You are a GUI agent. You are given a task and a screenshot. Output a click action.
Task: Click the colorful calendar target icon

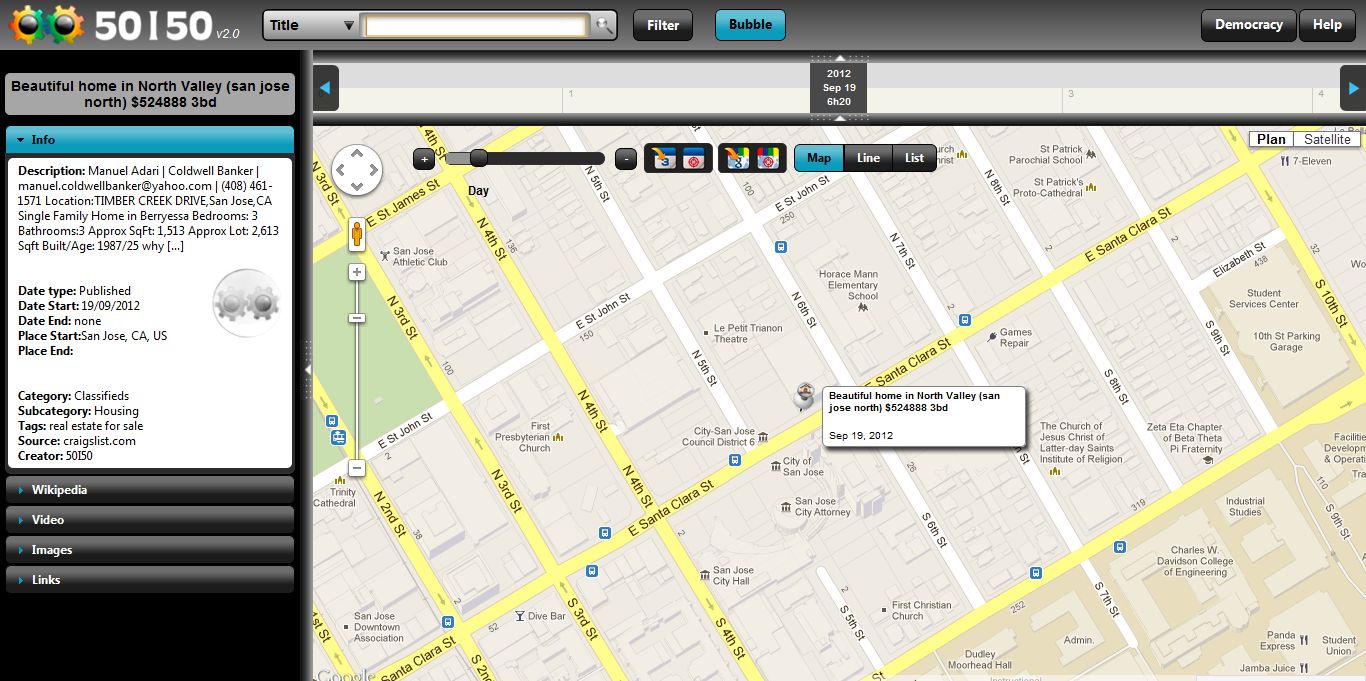point(767,158)
